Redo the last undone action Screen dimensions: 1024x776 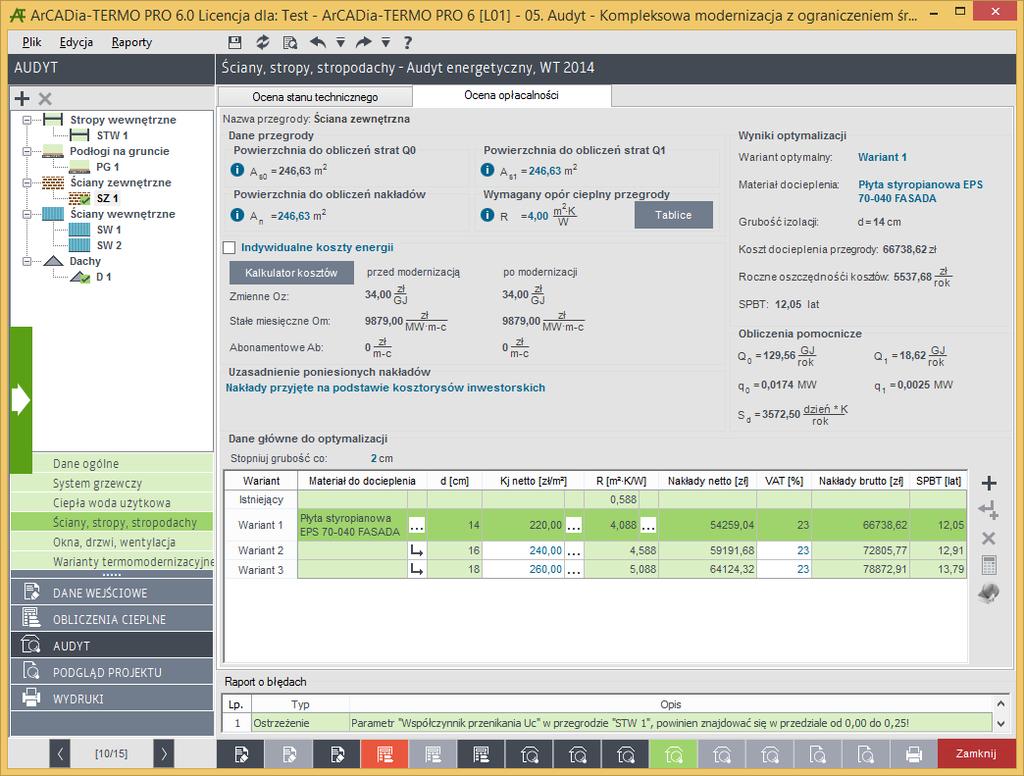[363, 42]
